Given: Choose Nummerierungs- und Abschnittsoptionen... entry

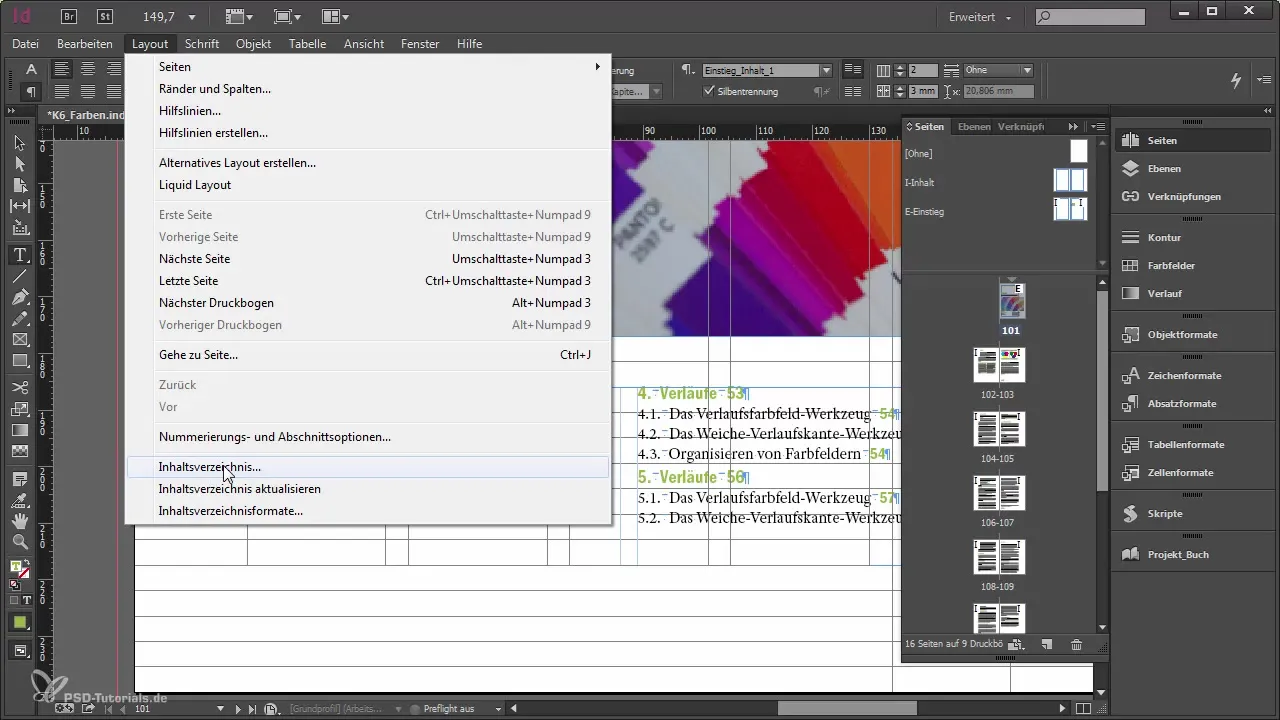Looking at the screenshot, I should tap(368, 437).
